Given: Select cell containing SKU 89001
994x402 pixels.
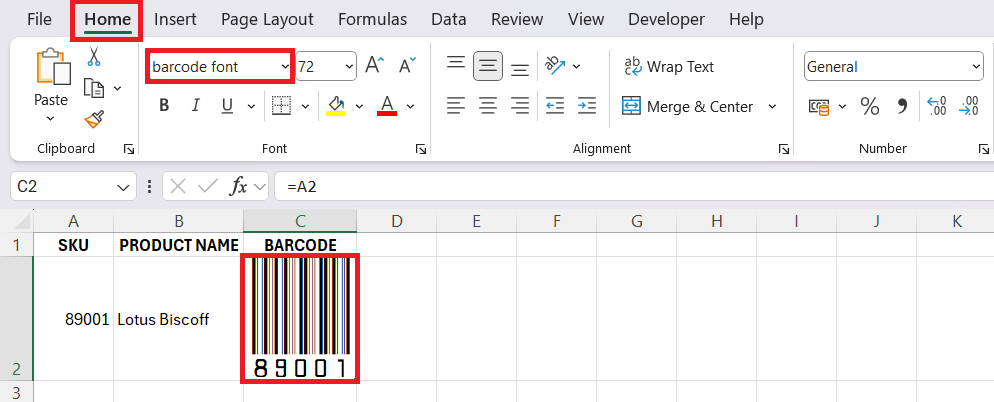Looking at the screenshot, I should tap(74, 319).
